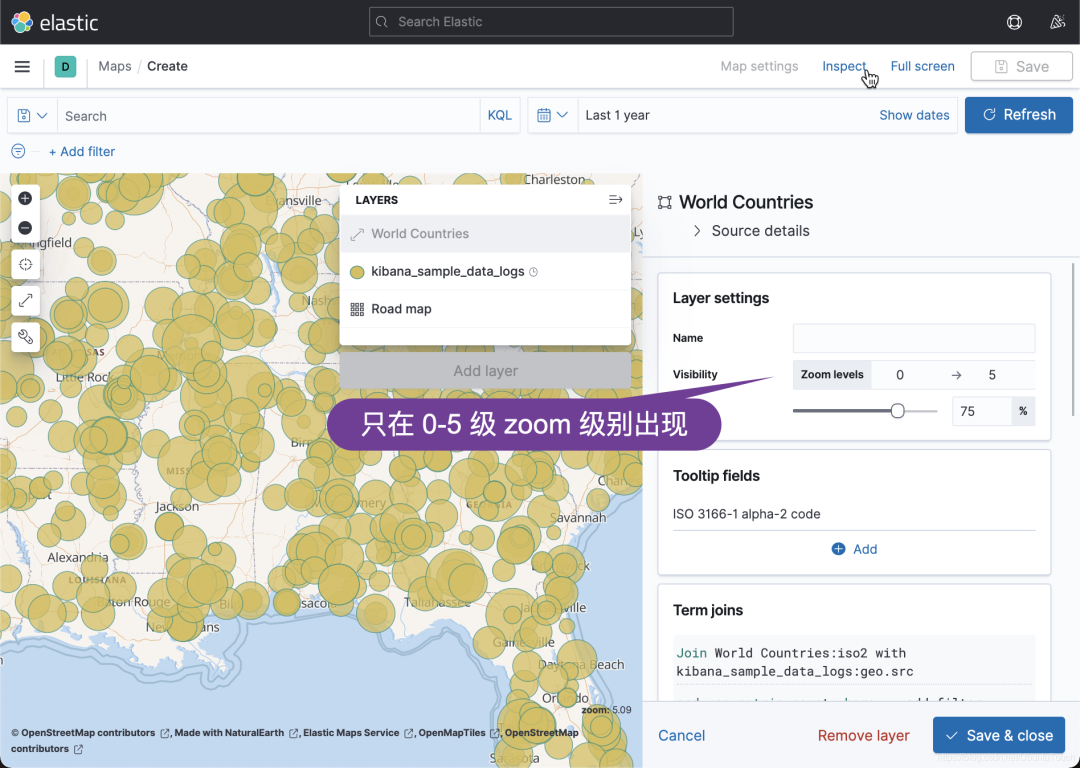Image resolution: width=1080 pixels, height=768 pixels.
Task: Click the kibana_sample_data_logs circle icon
Action: click(357, 272)
